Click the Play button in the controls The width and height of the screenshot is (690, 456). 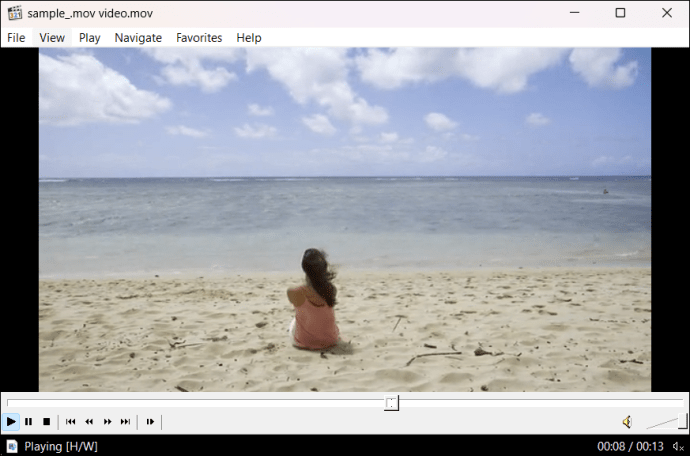(11, 422)
